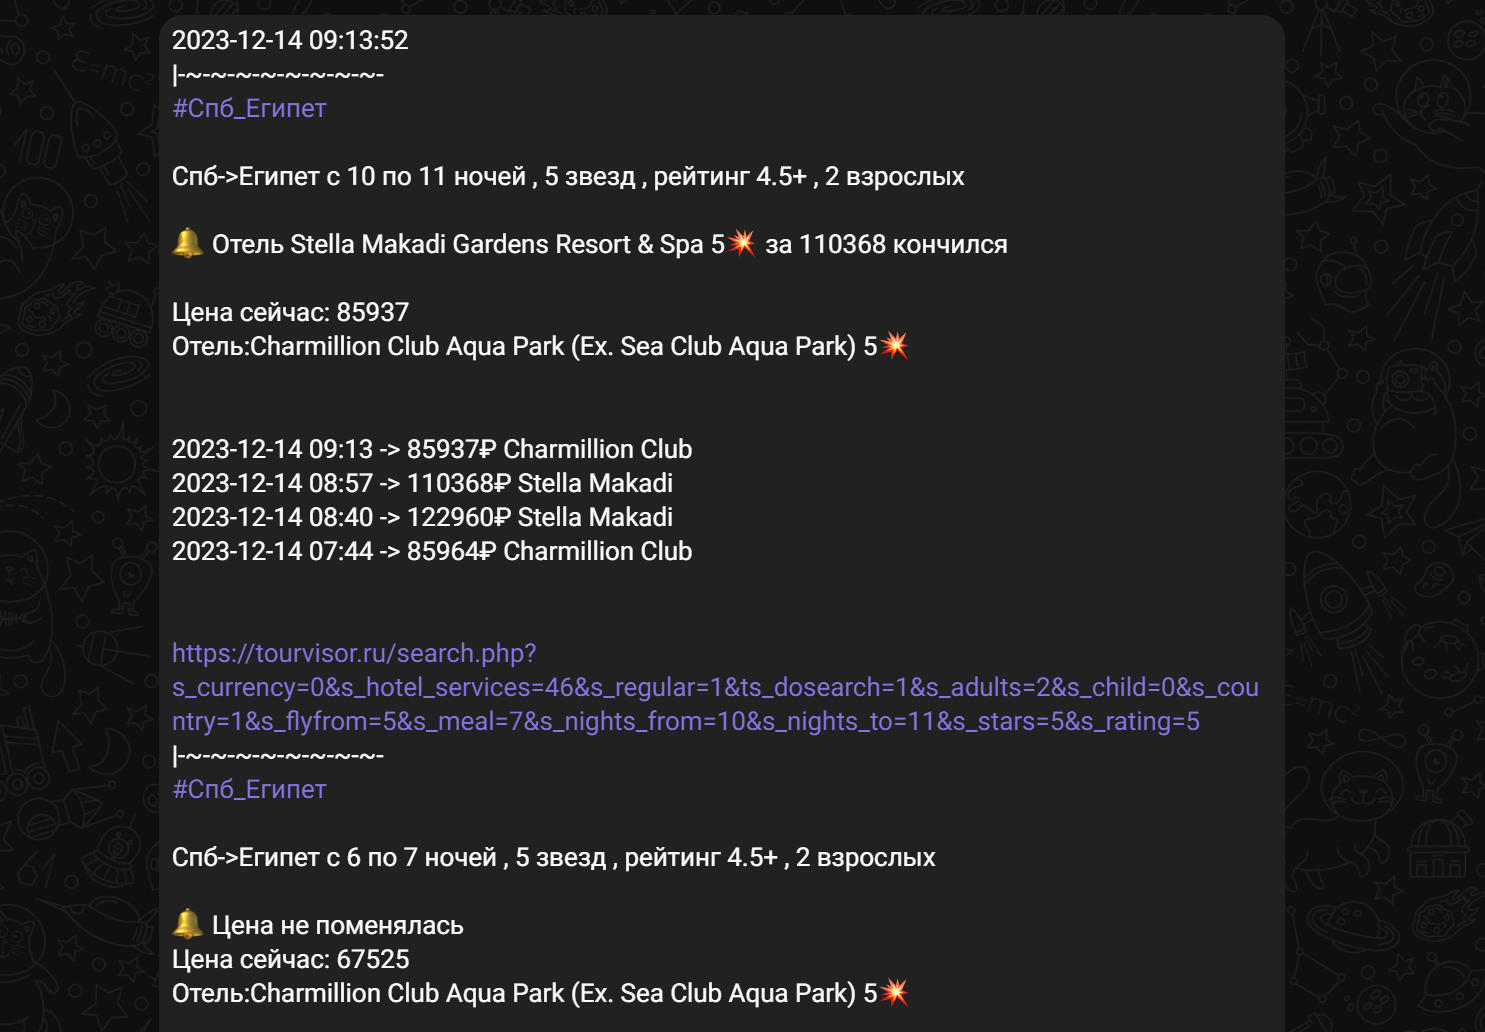This screenshot has width=1485, height=1032.
Task: Click the star emoji after 'Resort & Spa 5'
Action: 742,243
